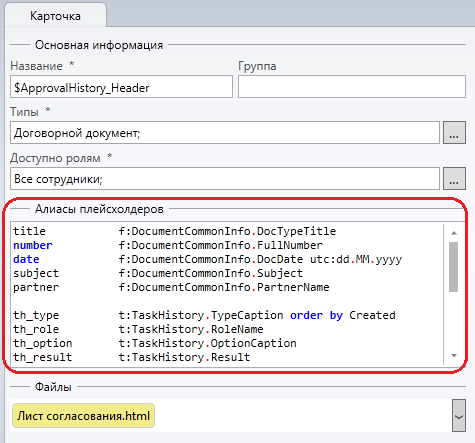
Task: Click the Название field with $ApprovalHistory_Header
Action: coord(121,87)
